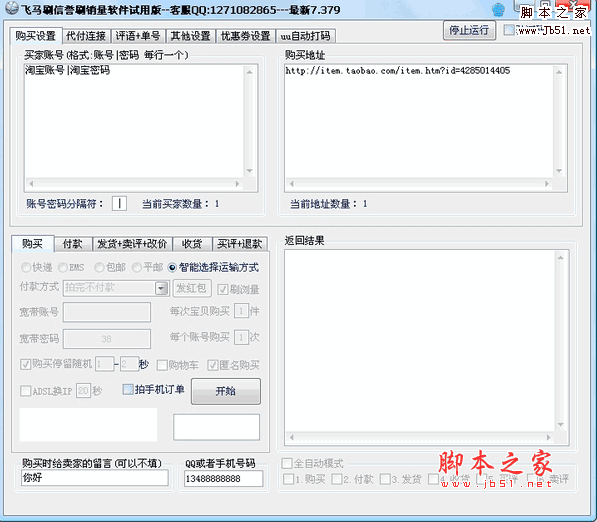Click the 宽带密码 input field
Viewport: 597px width, 522px height.
coord(107,339)
